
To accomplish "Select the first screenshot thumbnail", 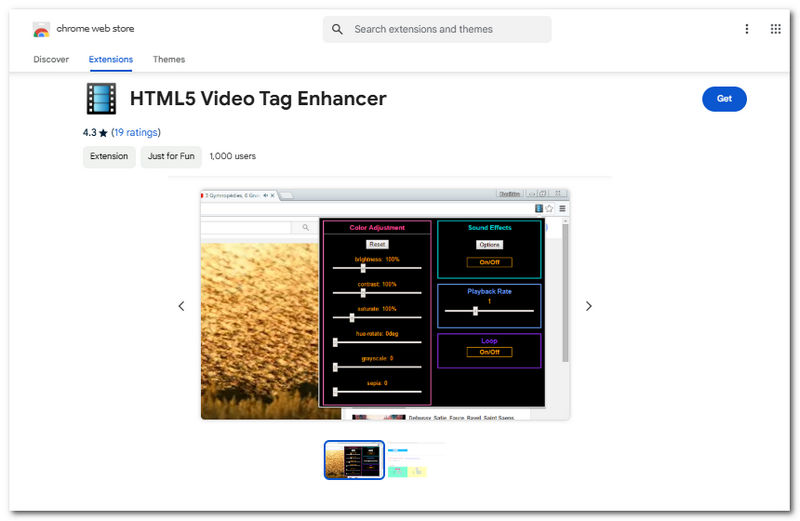I will pyautogui.click(x=354, y=460).
